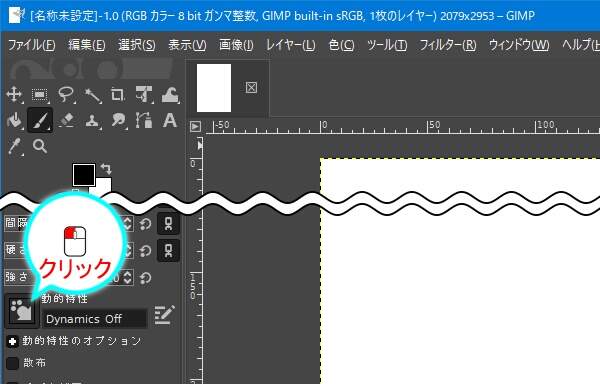
Task: Select the Warp Transform tool
Action: click(x=170, y=94)
